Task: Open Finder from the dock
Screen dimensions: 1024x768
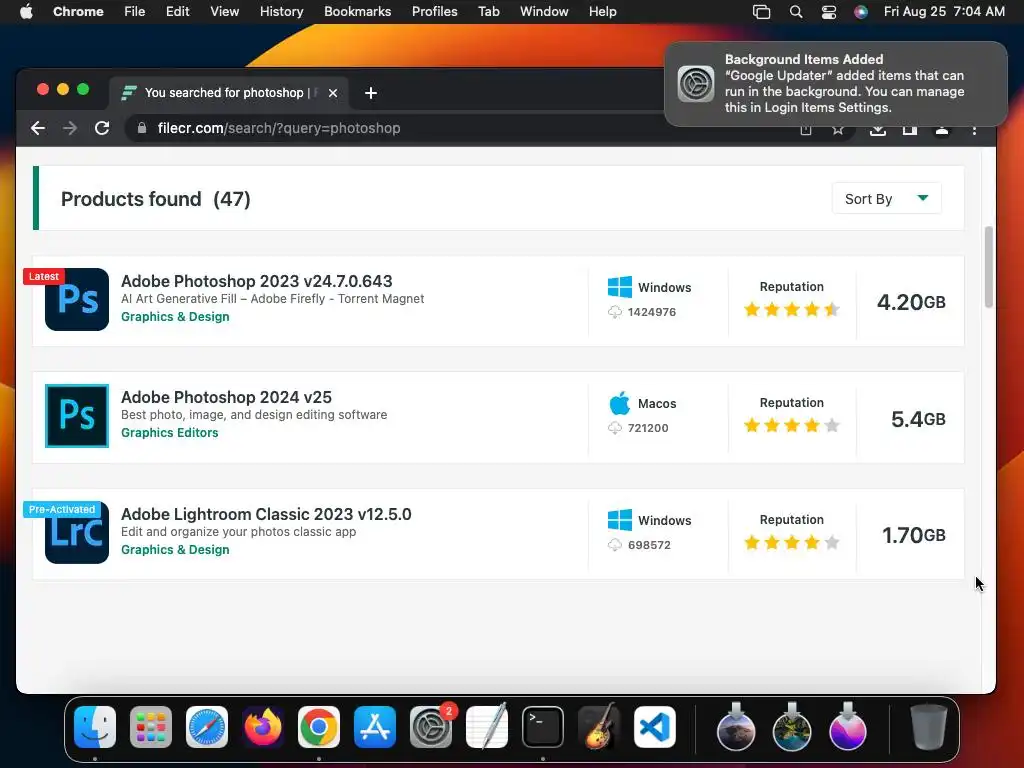Action: pos(95,727)
